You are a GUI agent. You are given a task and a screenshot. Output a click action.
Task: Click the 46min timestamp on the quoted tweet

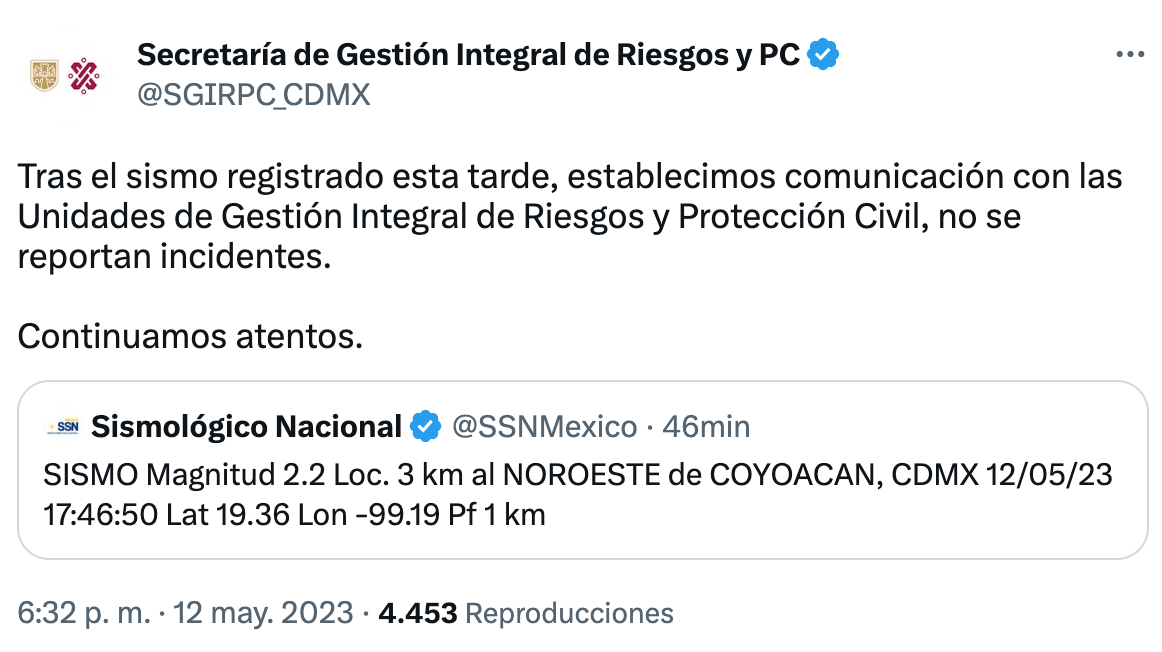(x=706, y=428)
